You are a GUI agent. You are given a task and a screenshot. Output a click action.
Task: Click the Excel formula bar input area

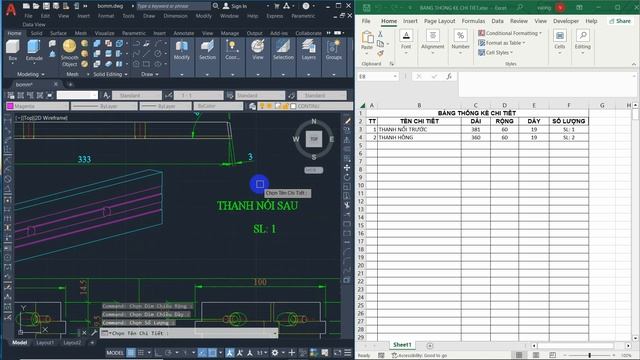click(x=547, y=84)
